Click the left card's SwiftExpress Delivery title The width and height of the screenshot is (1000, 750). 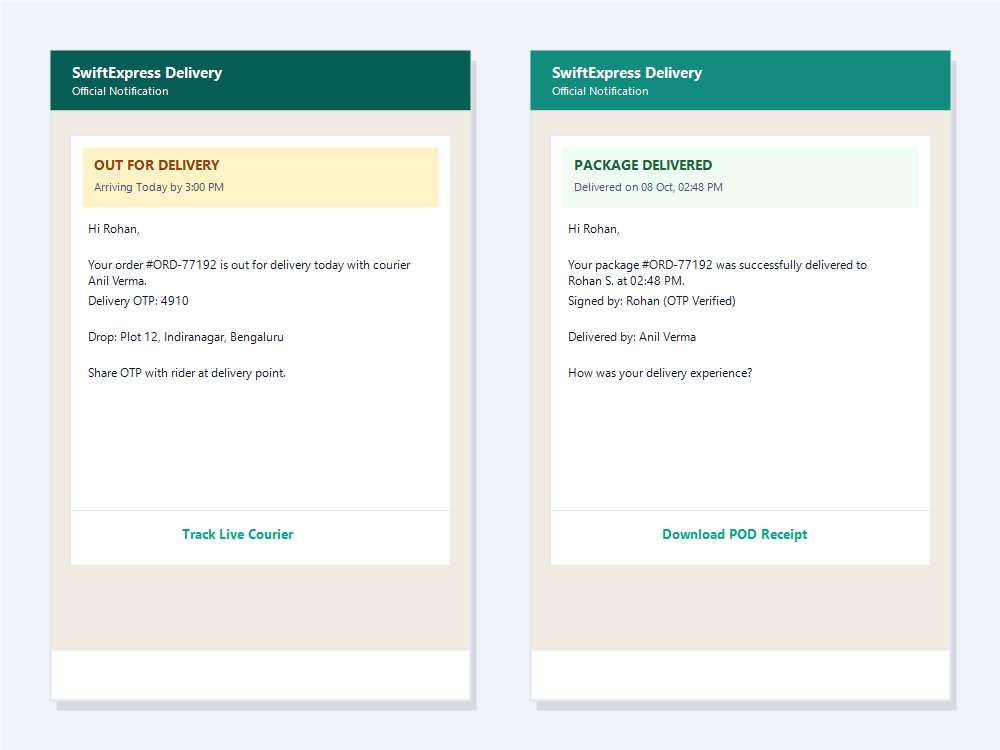(x=147, y=73)
